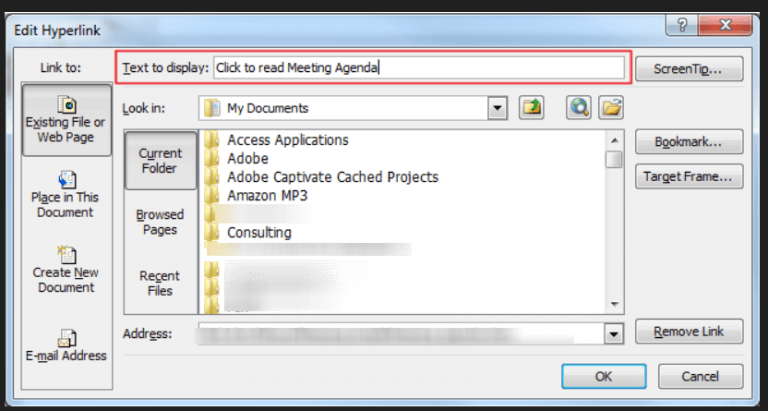Open the dialog Help question mark
768x411 pixels.
[x=682, y=25]
